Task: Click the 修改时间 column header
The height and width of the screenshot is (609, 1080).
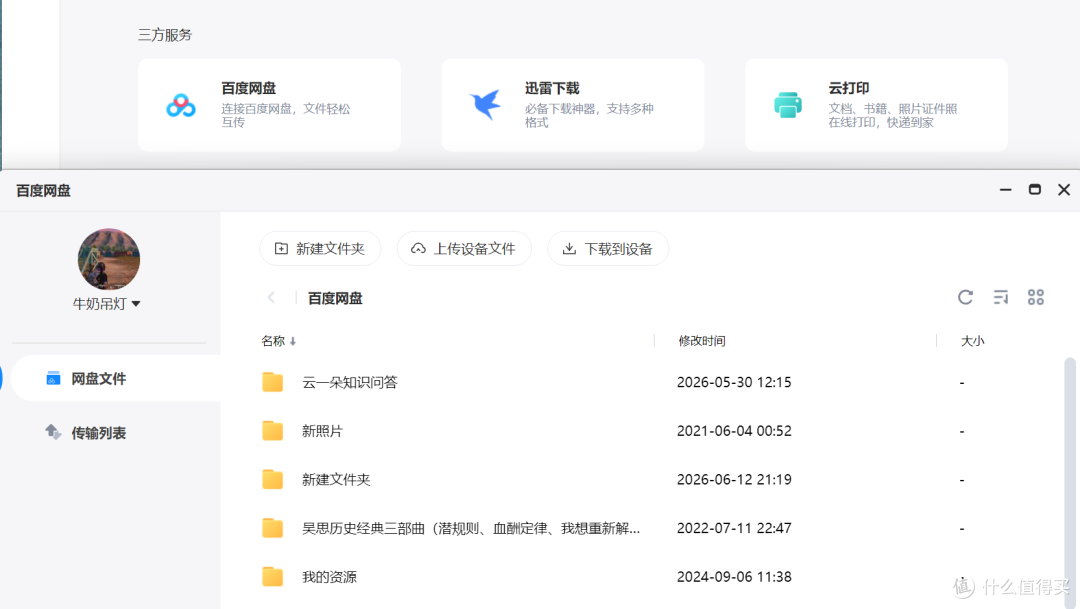Action: coord(702,341)
